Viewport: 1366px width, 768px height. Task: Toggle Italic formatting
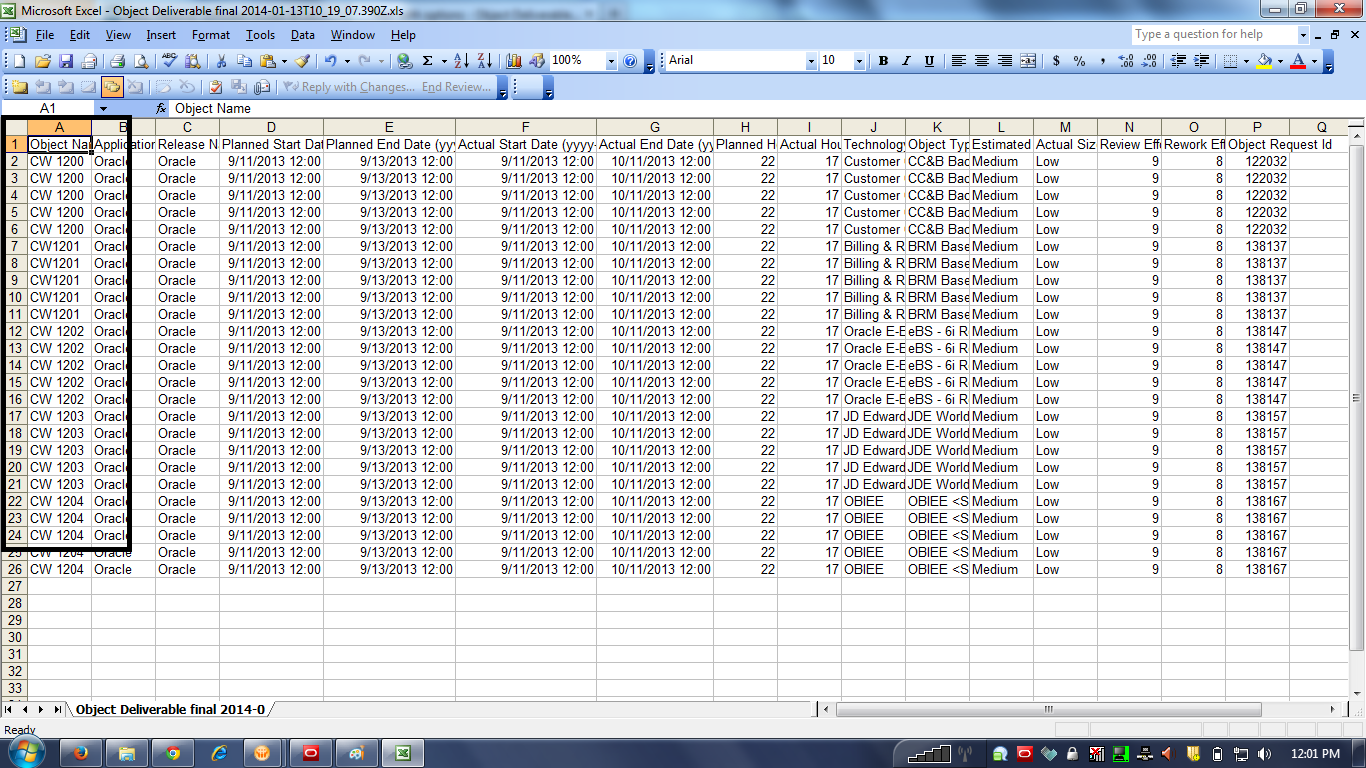click(x=906, y=61)
